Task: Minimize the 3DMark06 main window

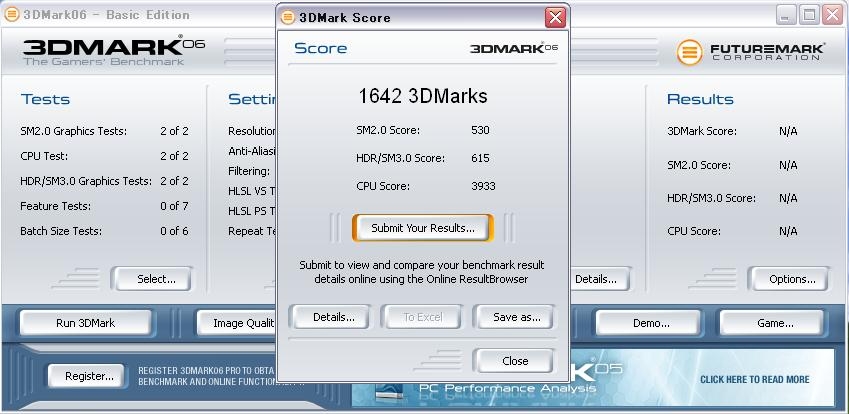Action: point(786,15)
